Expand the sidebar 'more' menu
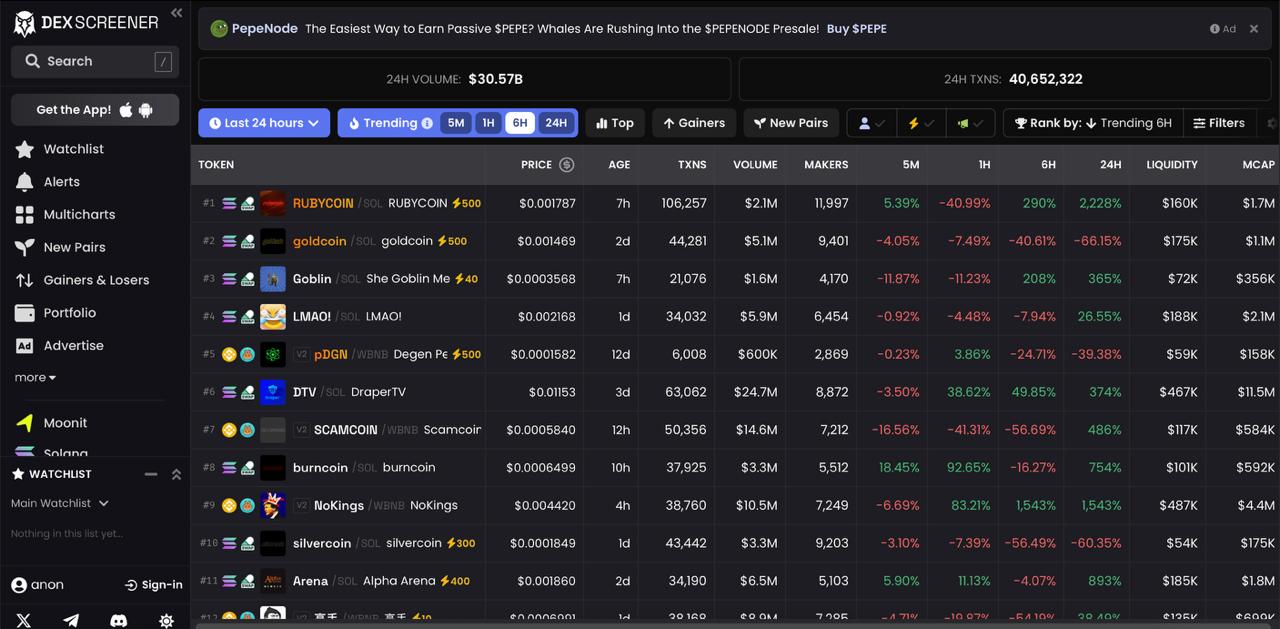Image resolution: width=1280 pixels, height=629 pixels. point(35,378)
